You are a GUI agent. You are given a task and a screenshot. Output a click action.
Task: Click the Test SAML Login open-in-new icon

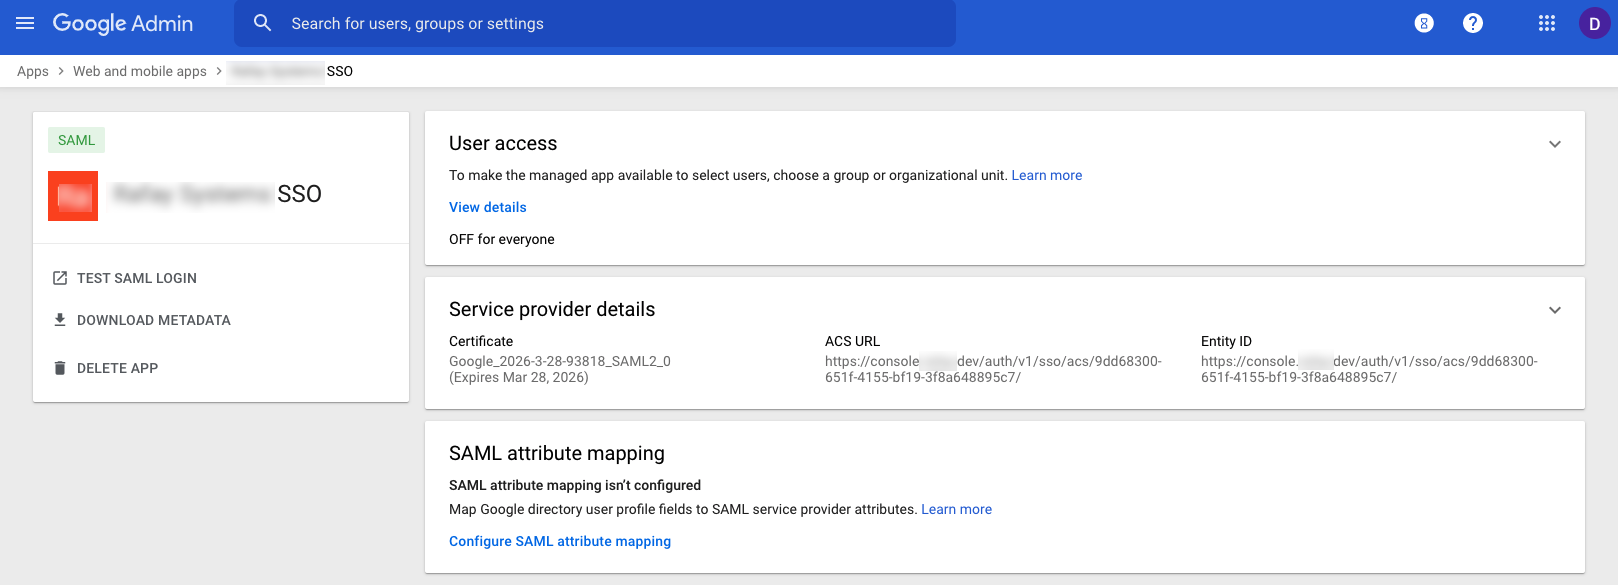60,278
